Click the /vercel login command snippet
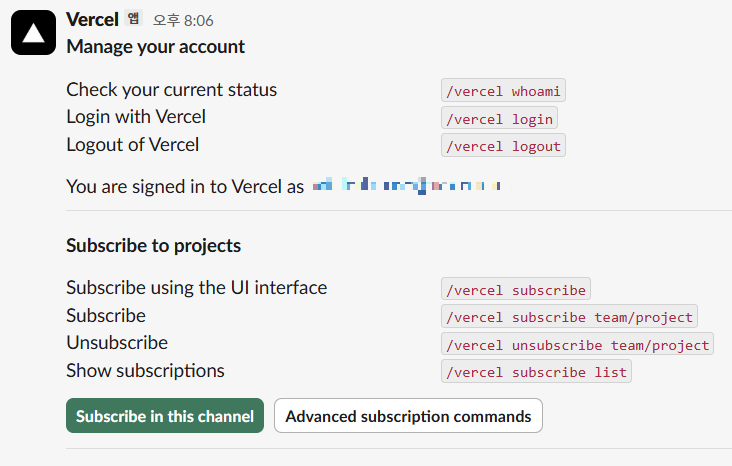 coord(499,119)
